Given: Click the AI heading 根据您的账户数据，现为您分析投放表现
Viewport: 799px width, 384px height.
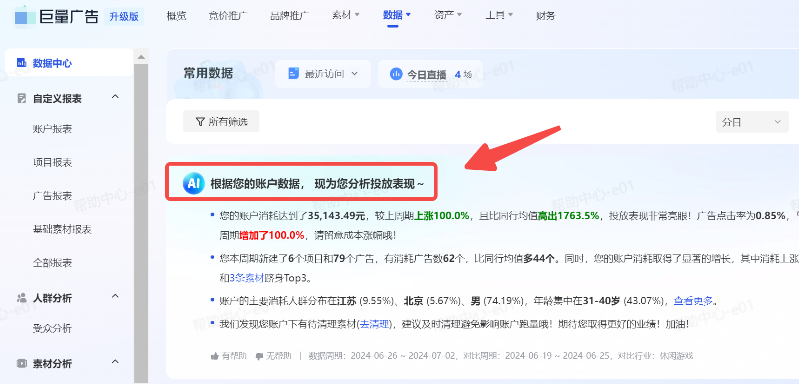Looking at the screenshot, I should (317, 184).
